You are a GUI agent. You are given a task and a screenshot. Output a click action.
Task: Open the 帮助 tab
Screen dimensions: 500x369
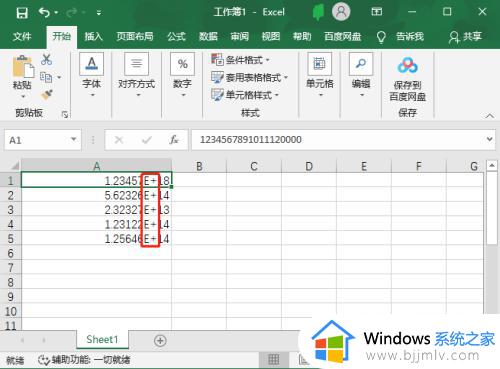click(x=302, y=36)
